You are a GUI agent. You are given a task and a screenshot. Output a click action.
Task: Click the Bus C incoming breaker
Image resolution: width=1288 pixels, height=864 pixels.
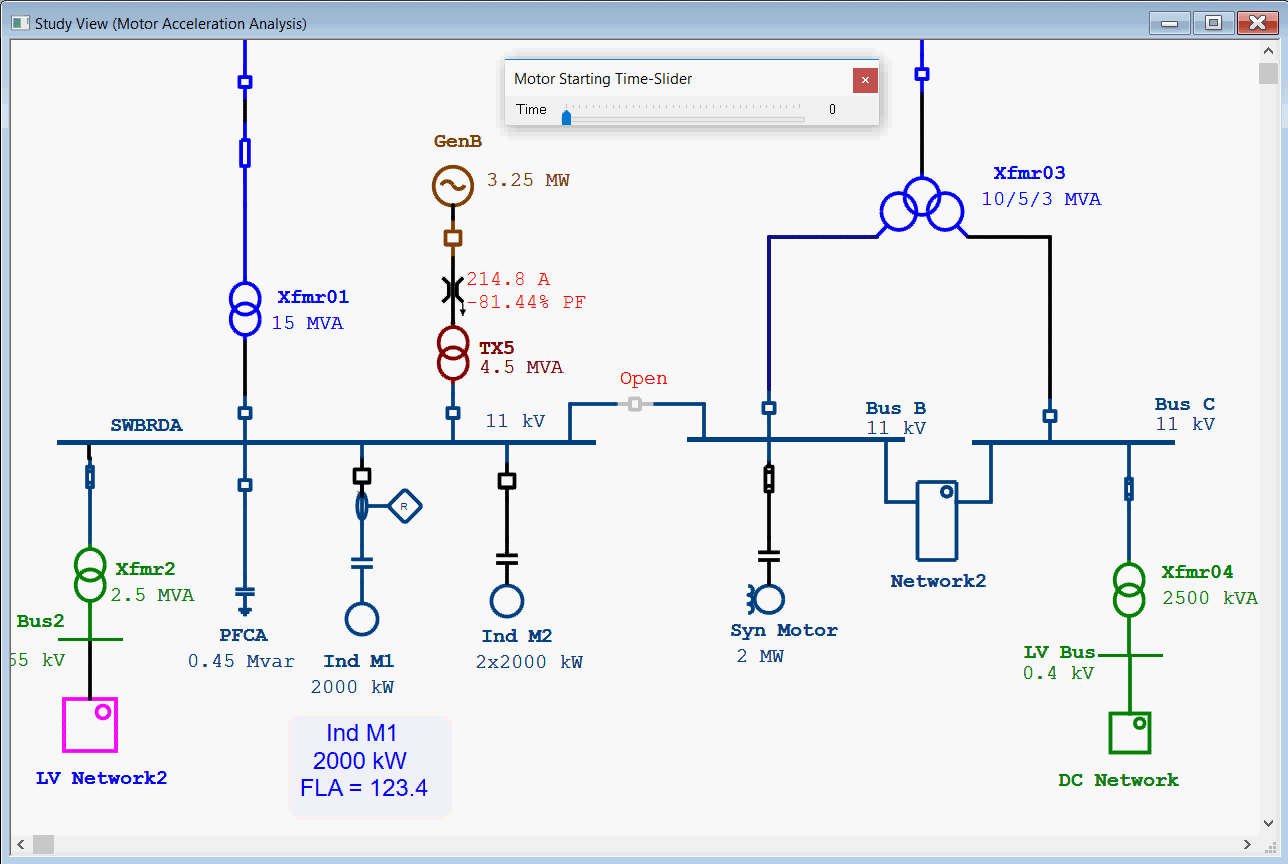(1050, 416)
